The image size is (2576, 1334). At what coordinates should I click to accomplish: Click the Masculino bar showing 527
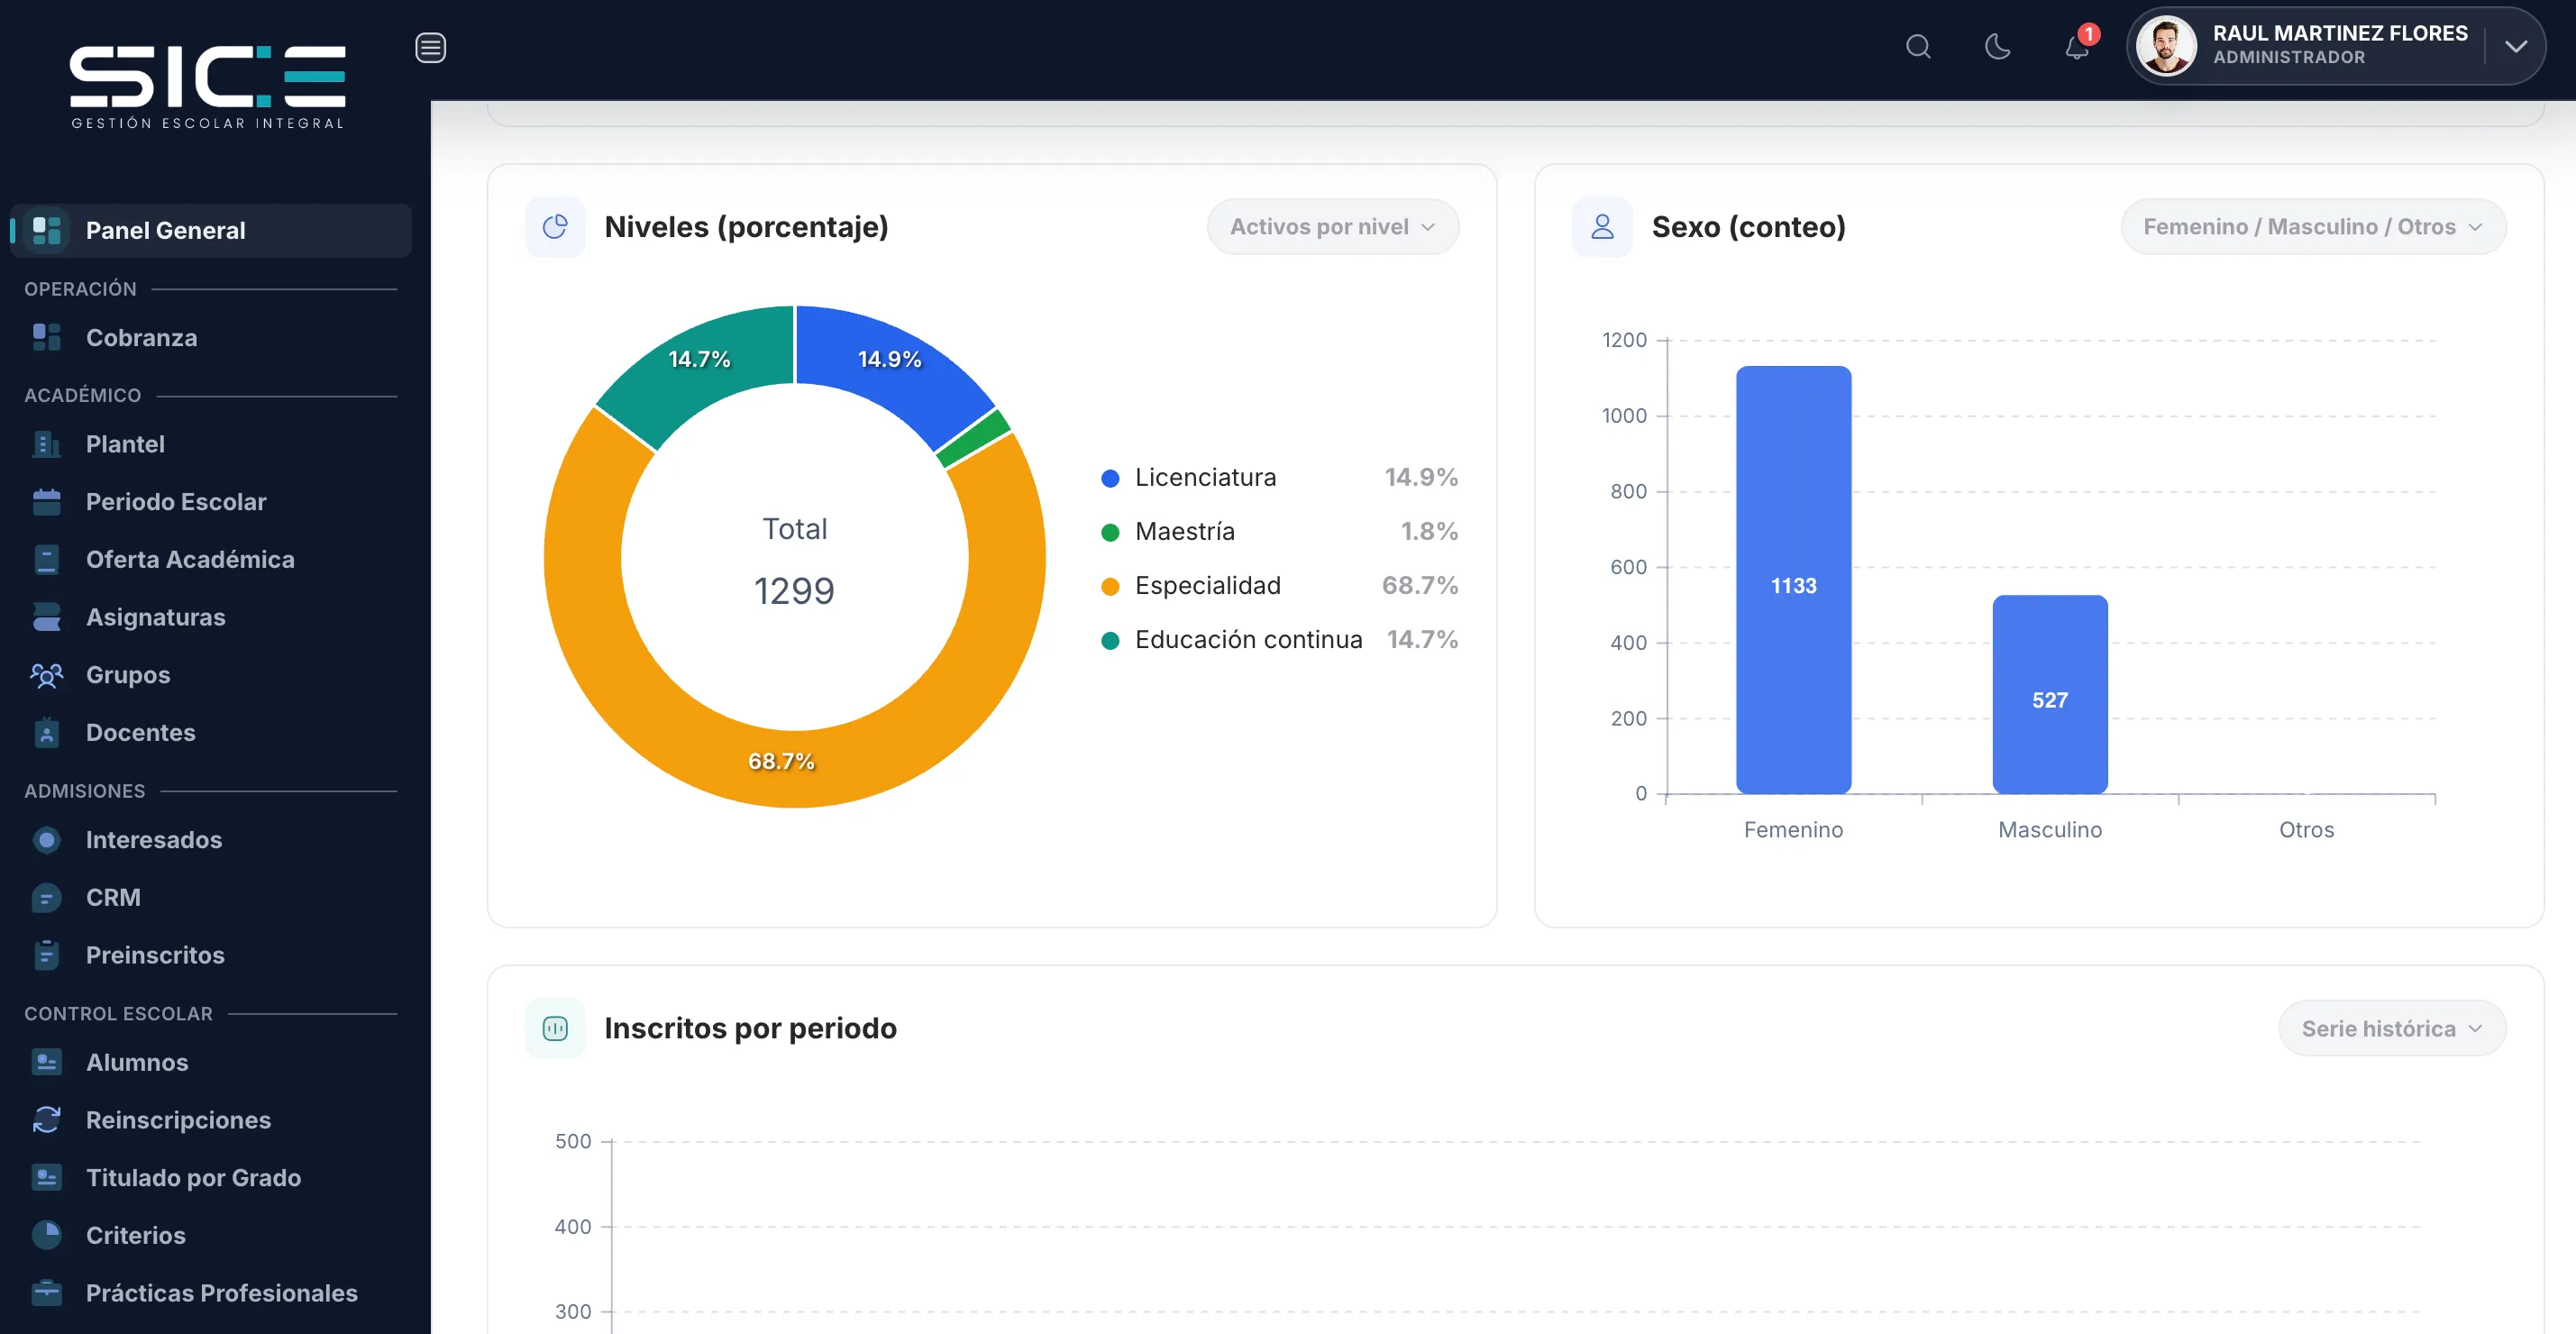(x=2049, y=695)
